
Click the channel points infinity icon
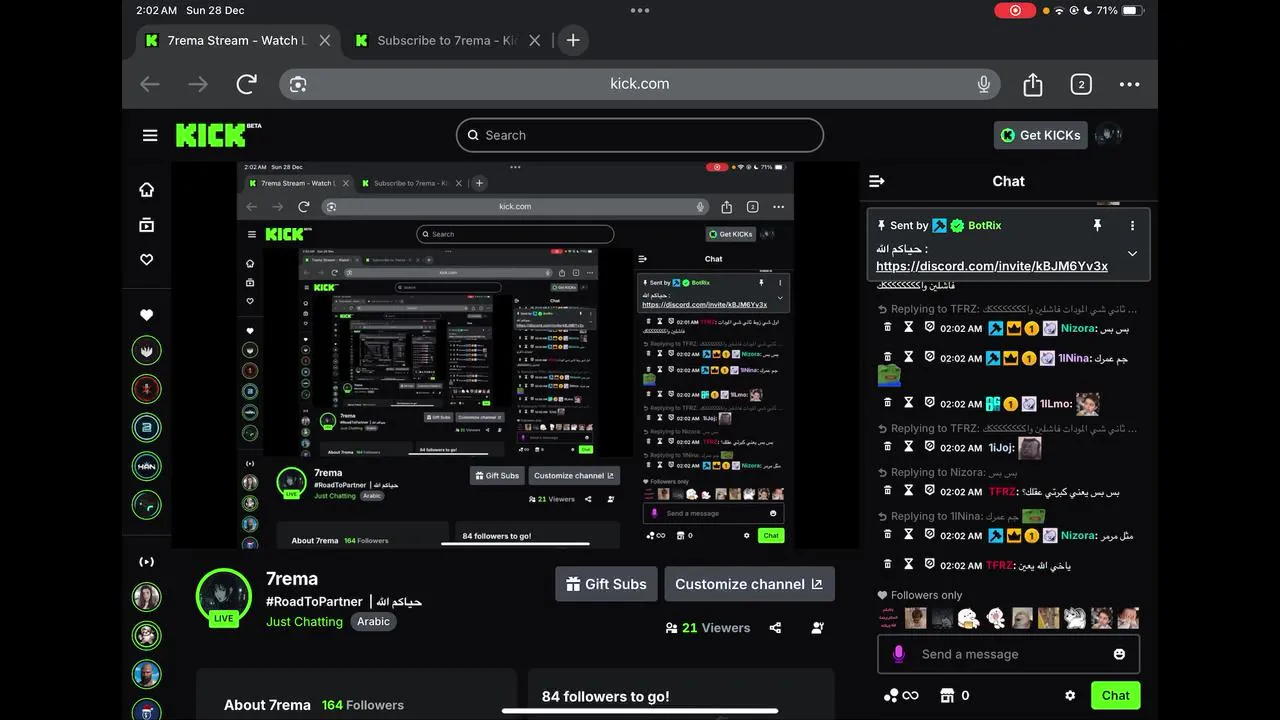pos(901,695)
